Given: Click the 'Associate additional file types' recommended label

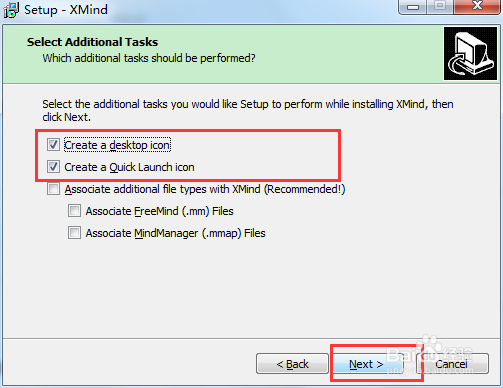Looking at the screenshot, I should click(205, 189).
